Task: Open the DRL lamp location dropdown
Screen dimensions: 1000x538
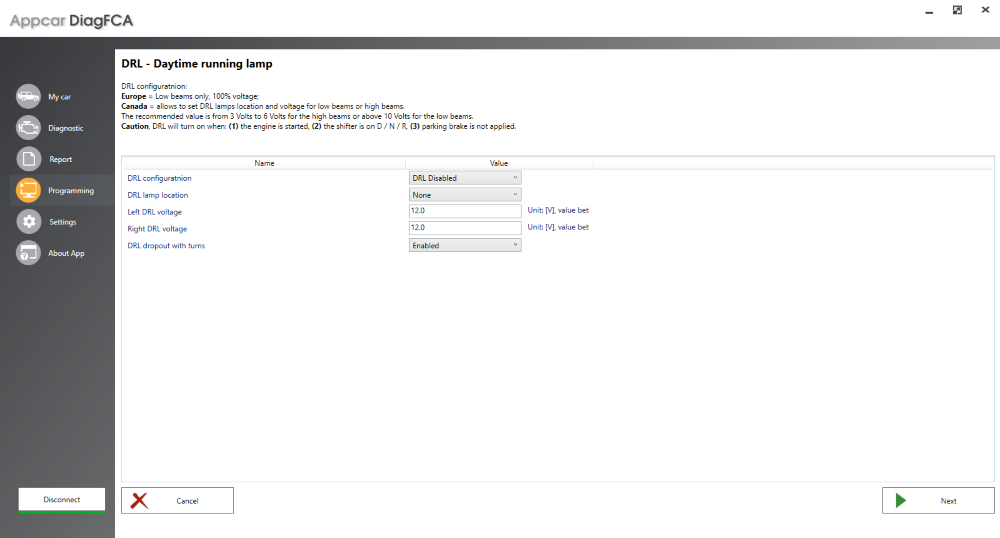Action: point(465,195)
